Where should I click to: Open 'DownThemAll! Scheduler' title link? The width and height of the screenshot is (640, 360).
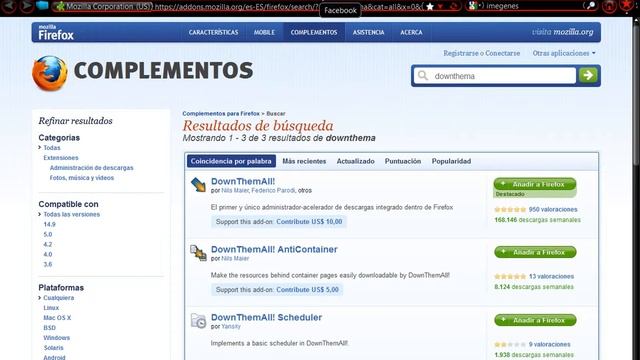click(266, 318)
